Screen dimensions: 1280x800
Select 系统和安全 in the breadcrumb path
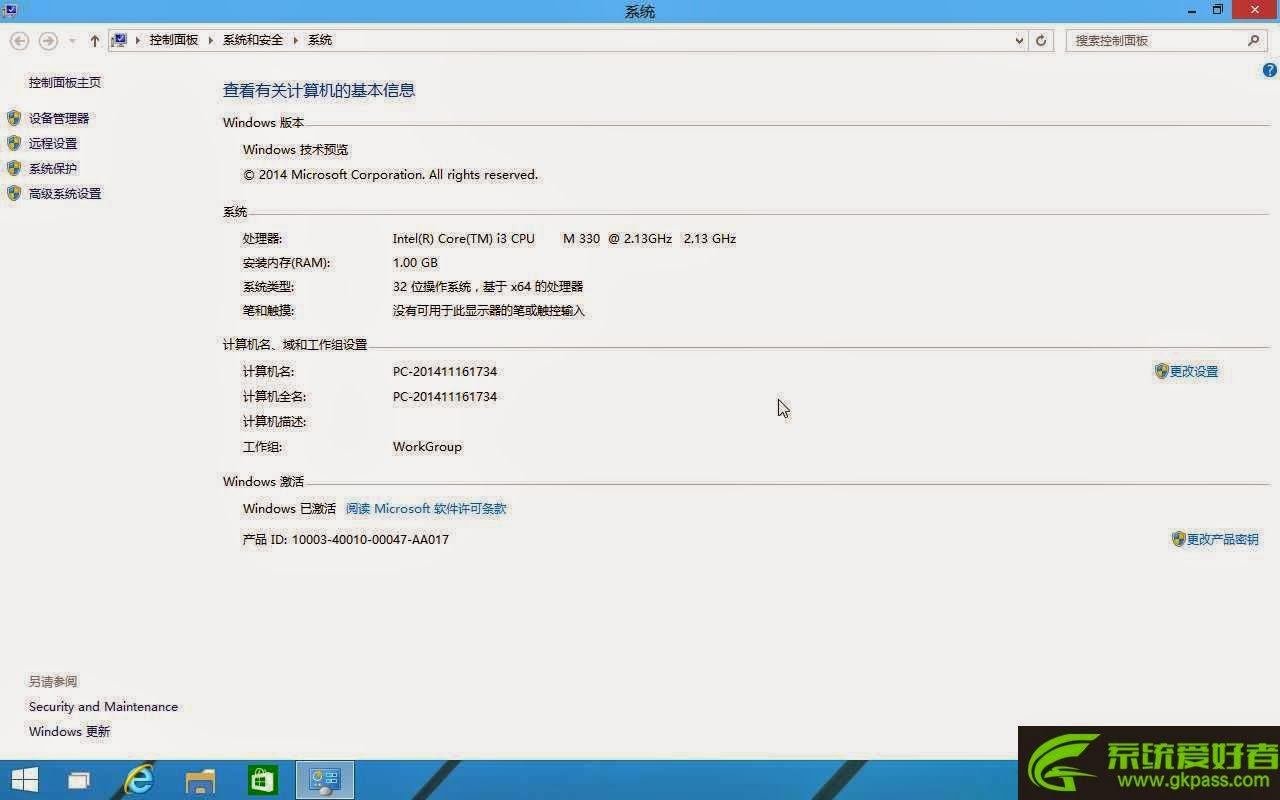pos(253,40)
